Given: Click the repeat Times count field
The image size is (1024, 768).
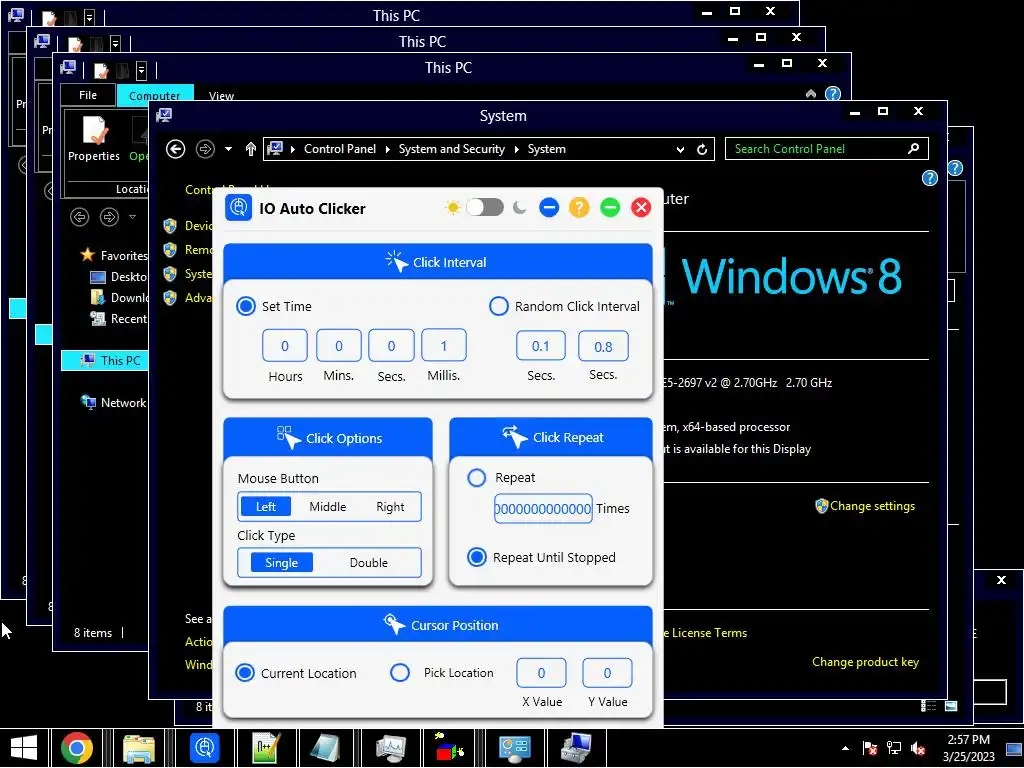Looking at the screenshot, I should 543,509.
